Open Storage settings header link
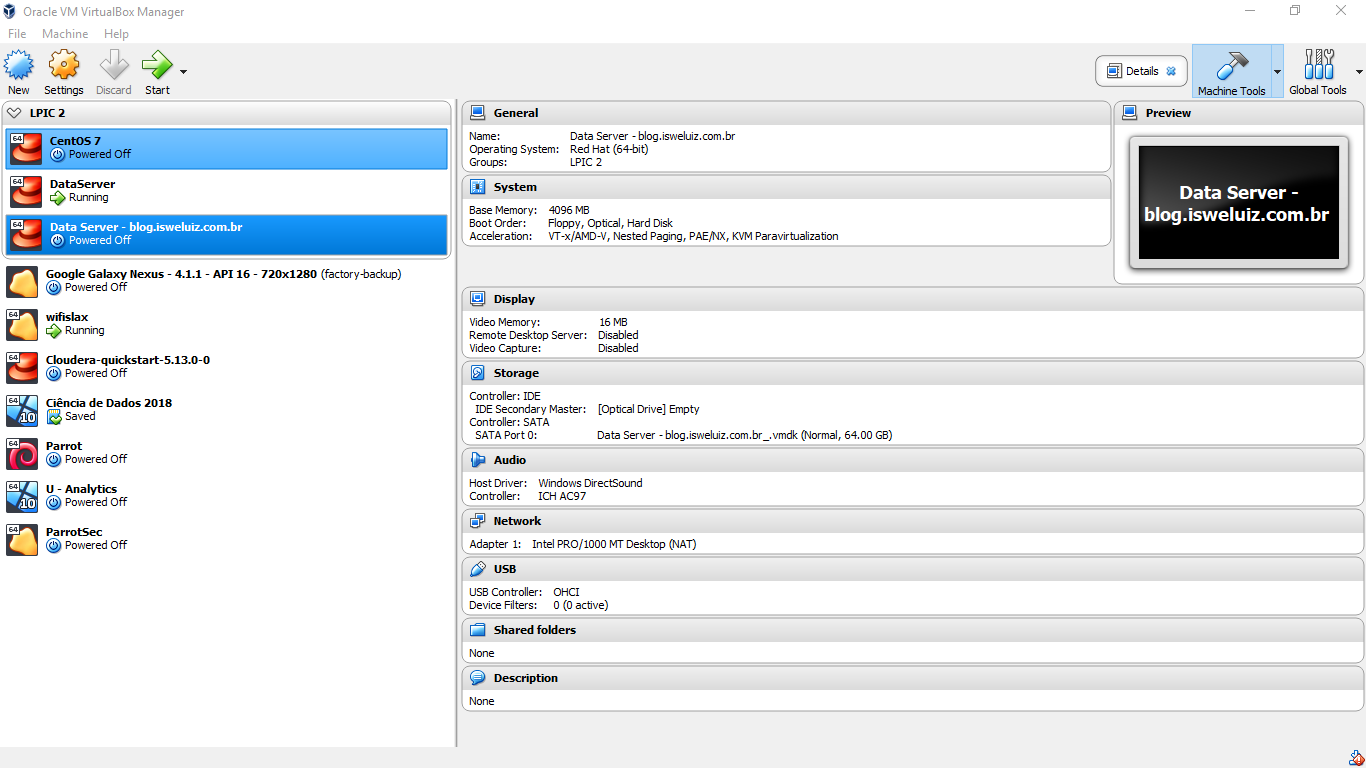1366x768 pixels. 516,373
